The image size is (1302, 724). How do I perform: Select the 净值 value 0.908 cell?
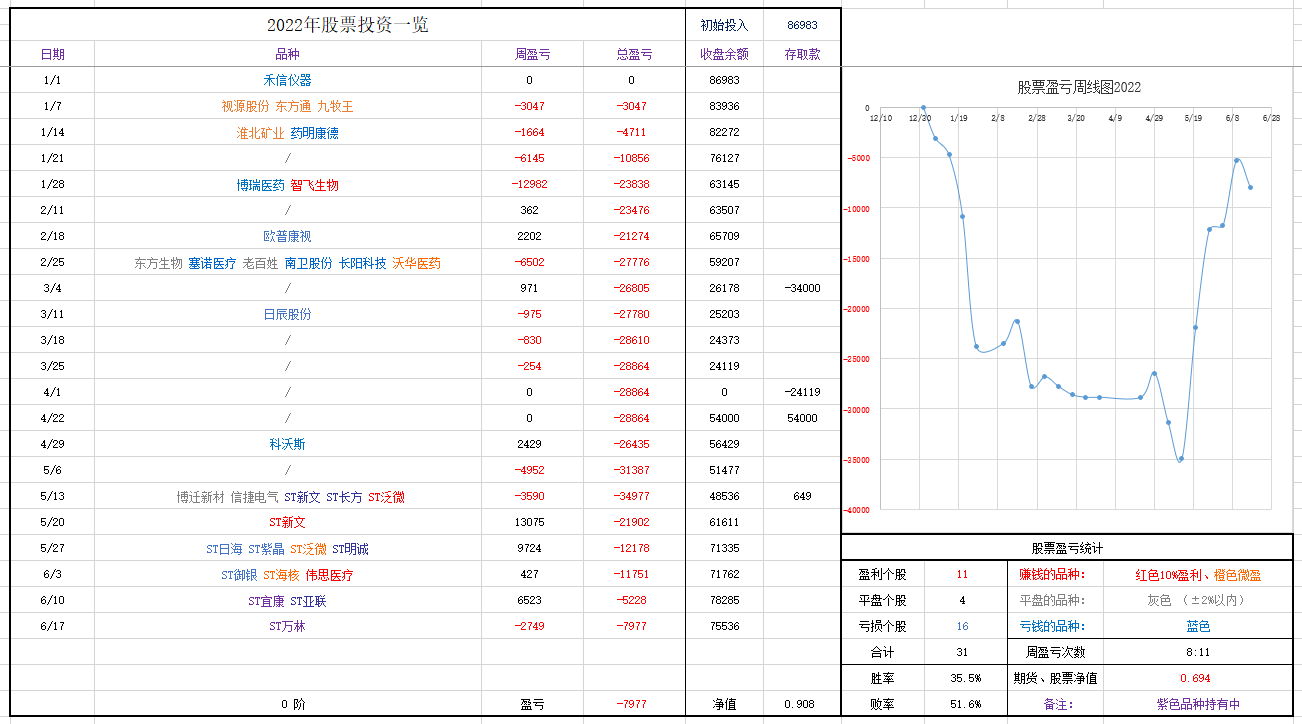tap(802, 704)
